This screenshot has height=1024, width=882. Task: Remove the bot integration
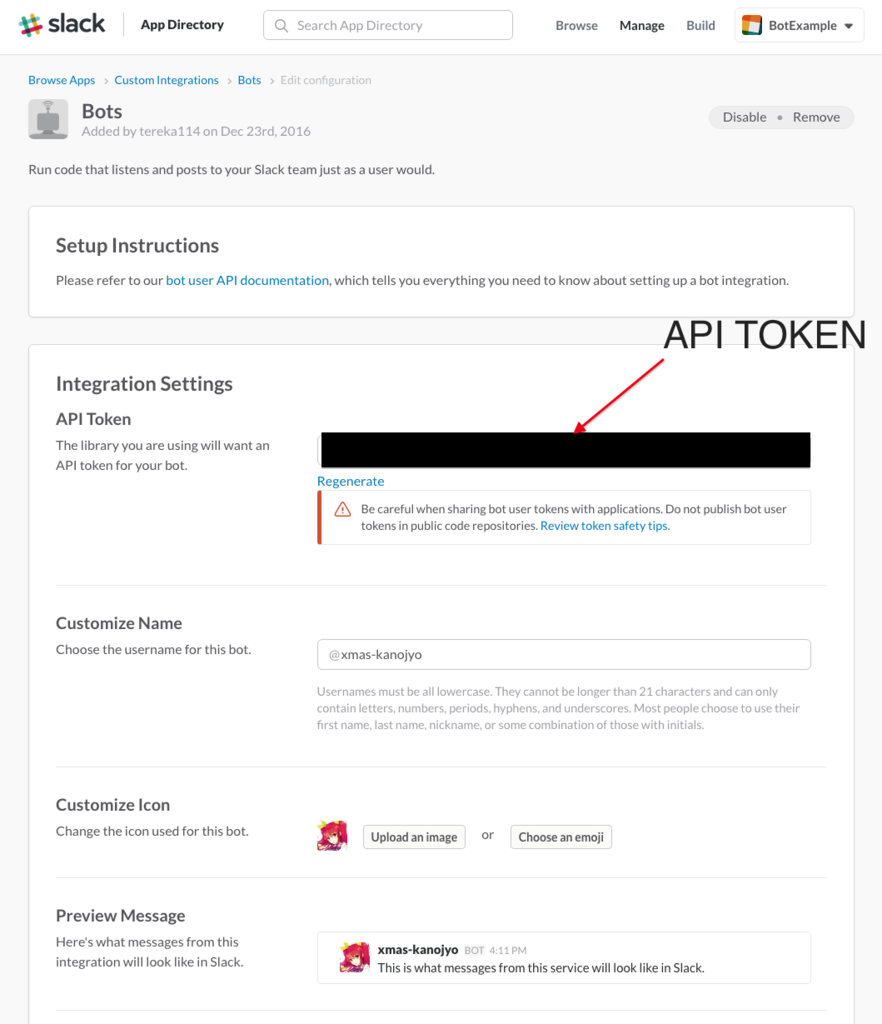816,118
